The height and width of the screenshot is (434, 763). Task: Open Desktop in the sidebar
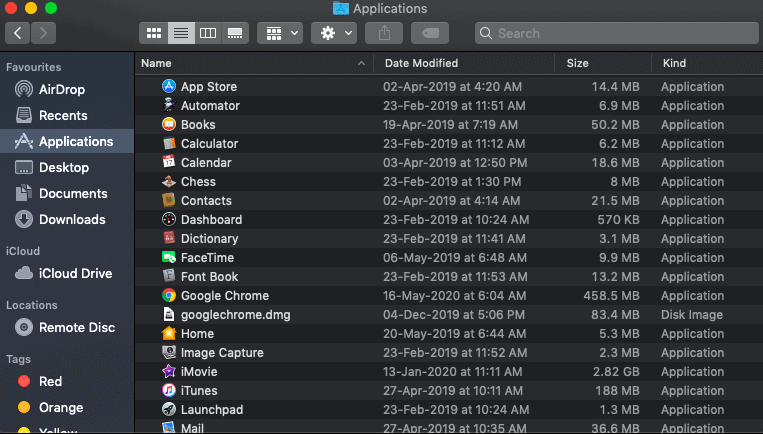pyautogui.click(x=67, y=167)
